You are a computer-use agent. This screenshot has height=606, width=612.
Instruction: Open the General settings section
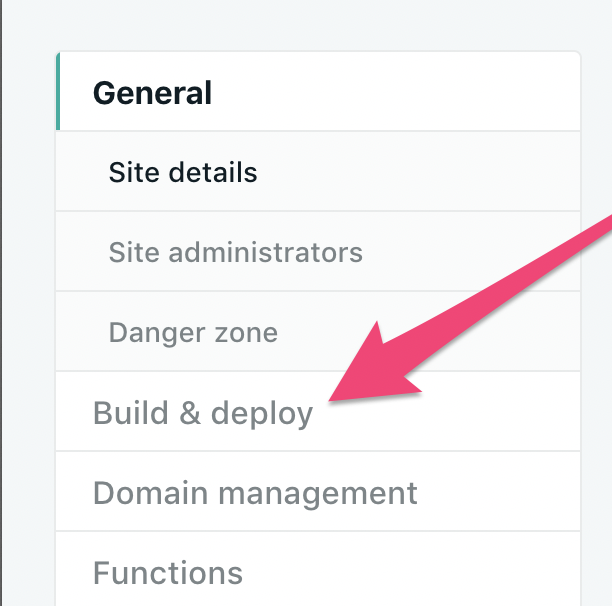[x=152, y=93]
